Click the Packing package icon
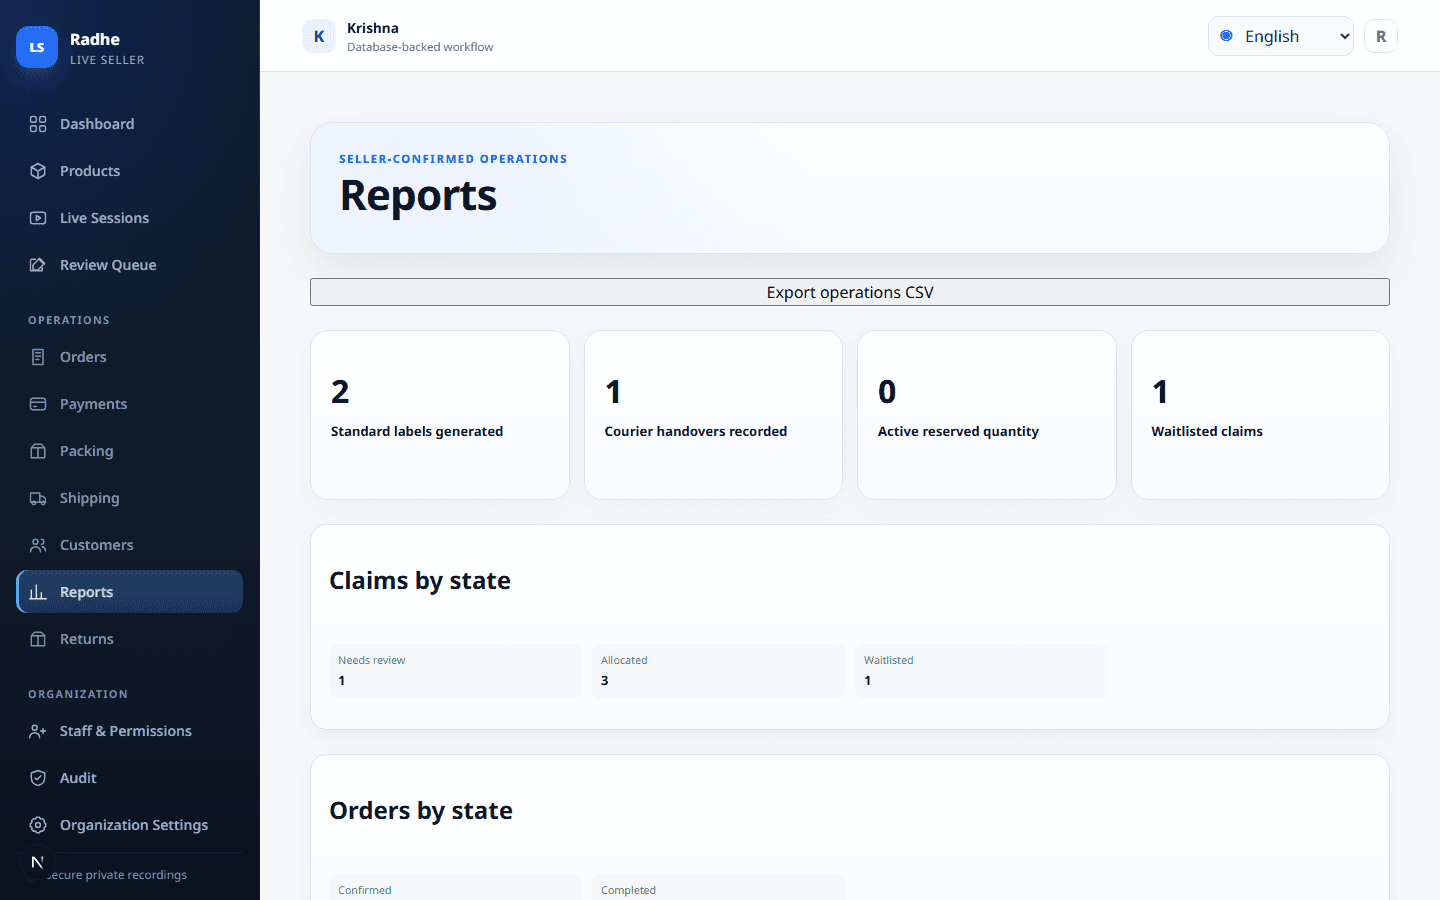The height and width of the screenshot is (900, 1440). [x=38, y=451]
